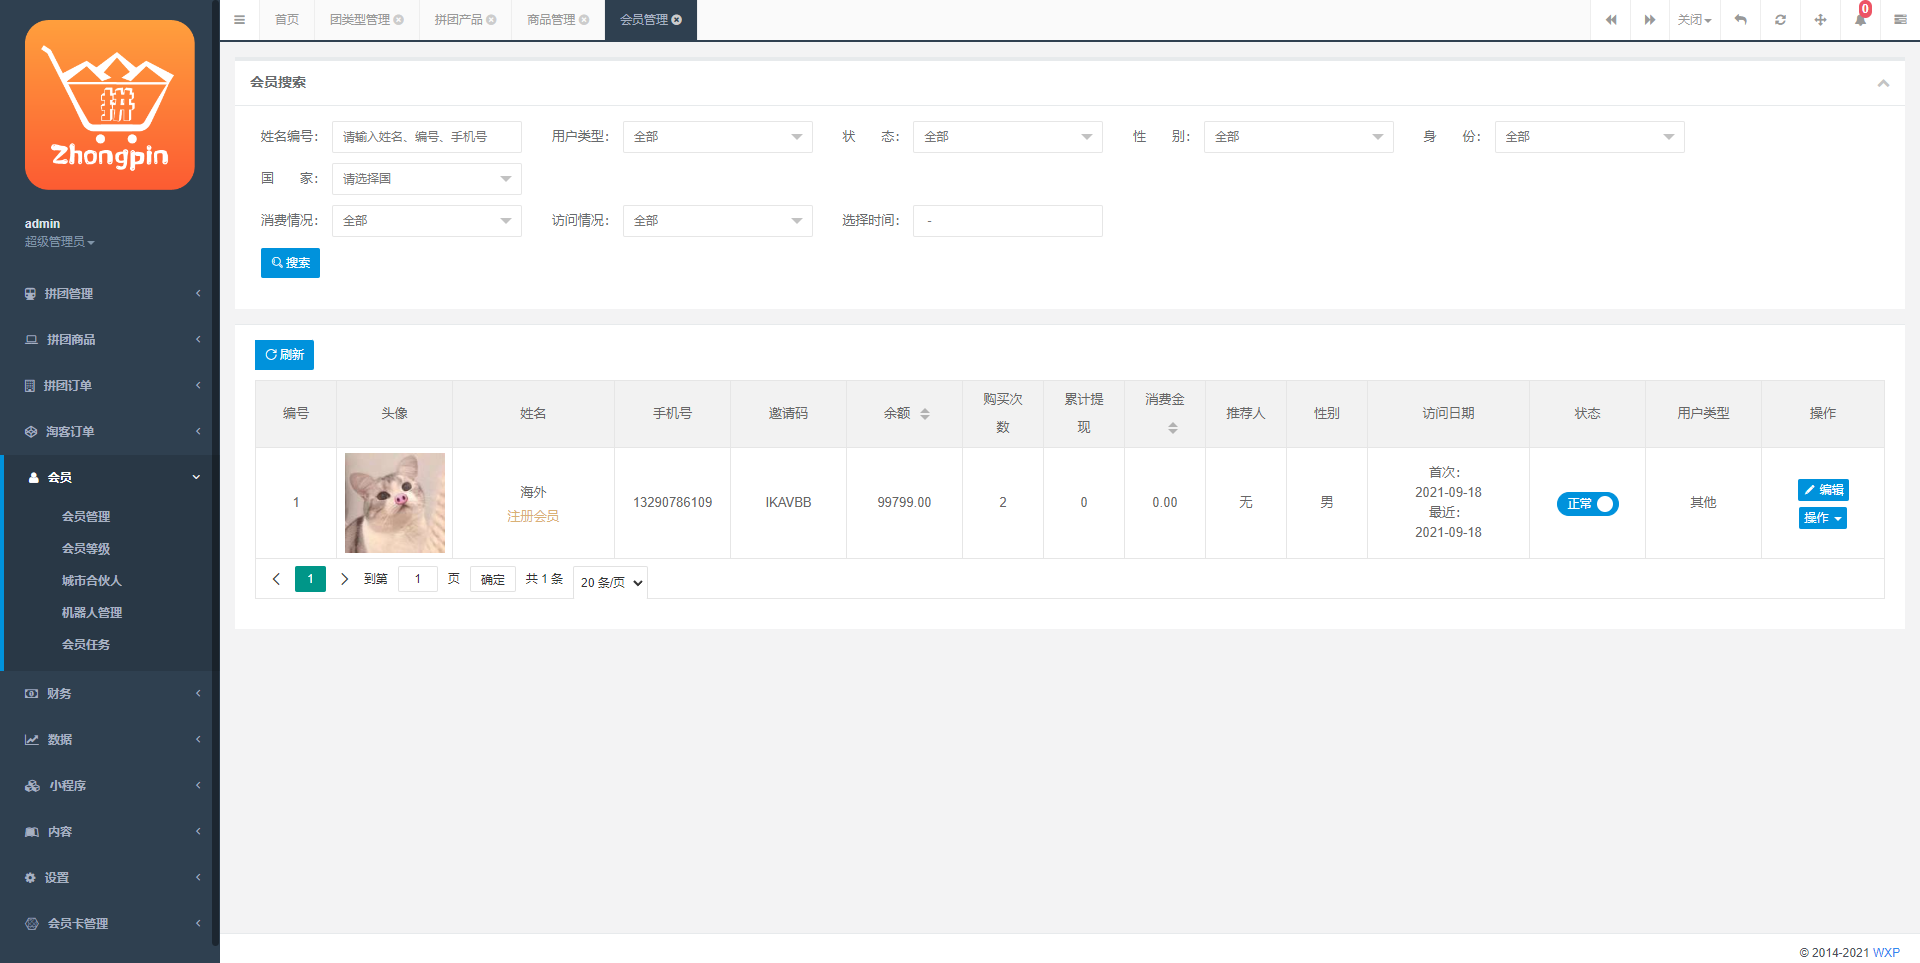Click the member's cat avatar thumbnail

(394, 503)
